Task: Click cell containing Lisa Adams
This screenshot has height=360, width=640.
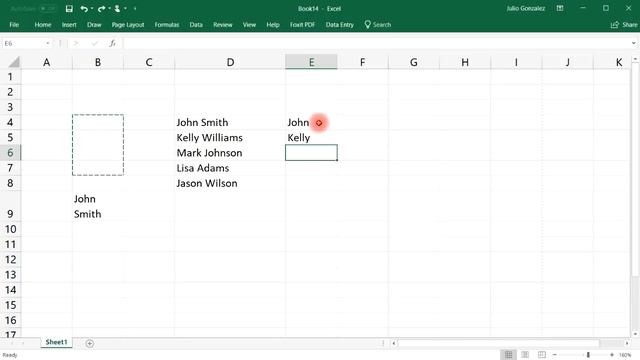Action: coord(230,168)
